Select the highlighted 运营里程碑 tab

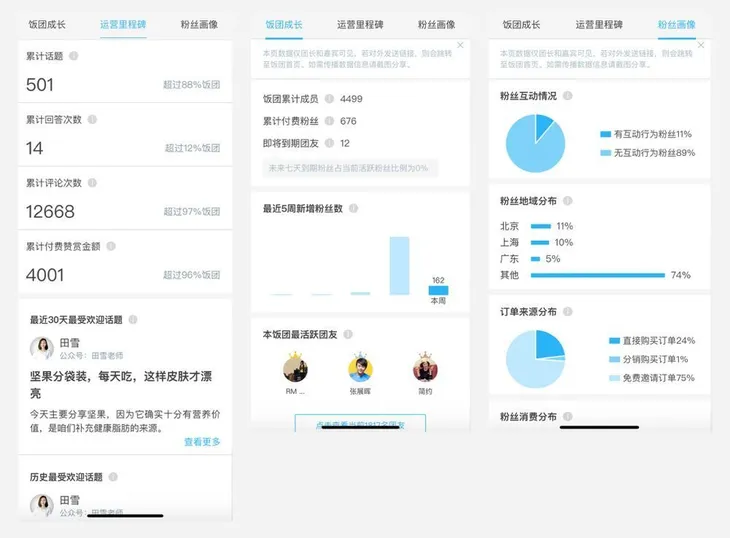point(122,23)
